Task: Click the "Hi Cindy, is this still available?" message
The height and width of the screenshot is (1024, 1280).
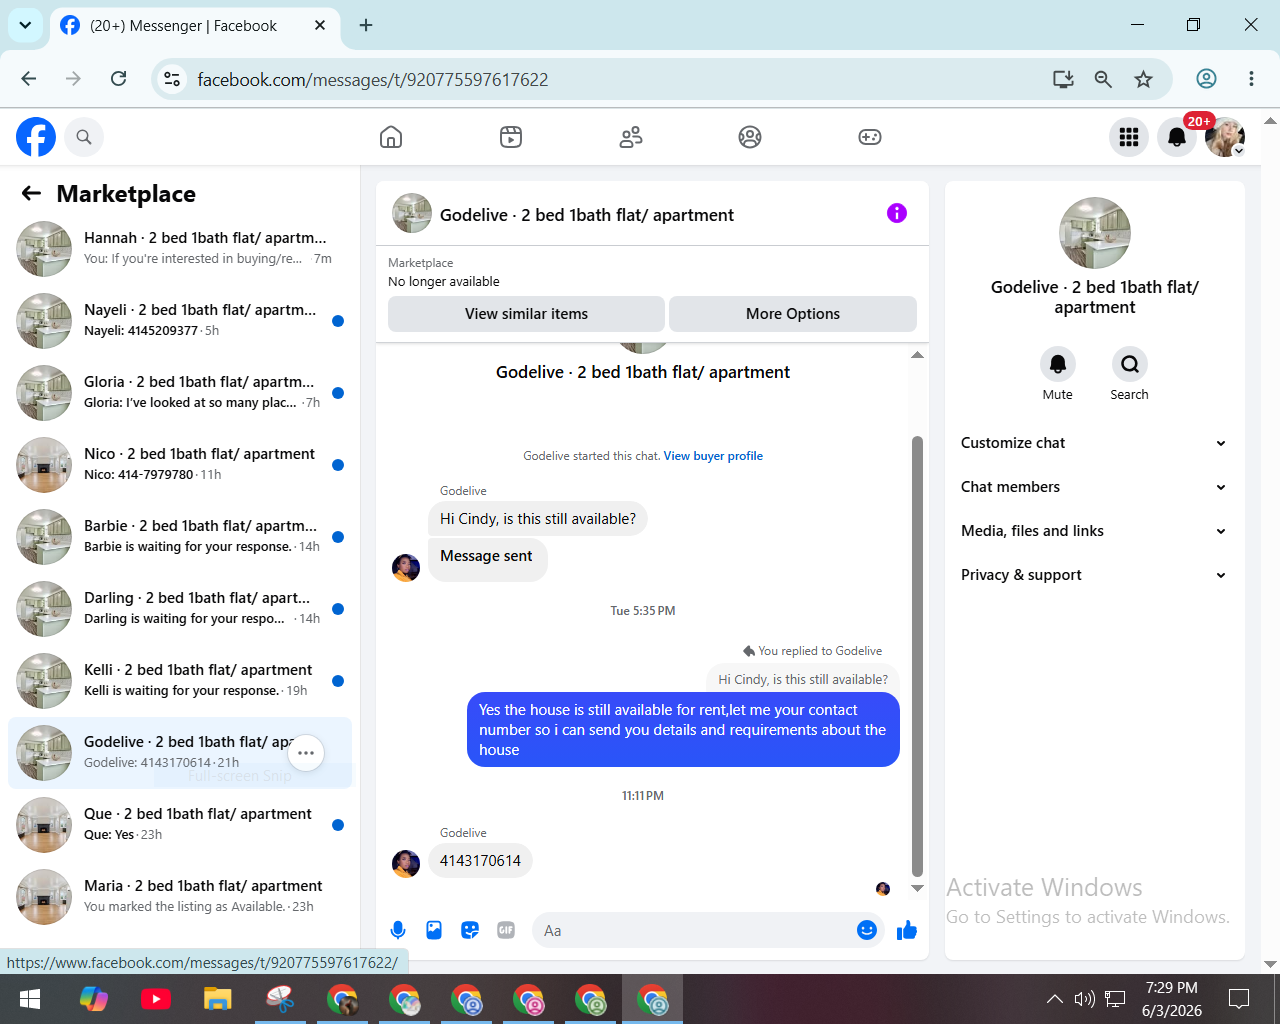Action: (538, 519)
